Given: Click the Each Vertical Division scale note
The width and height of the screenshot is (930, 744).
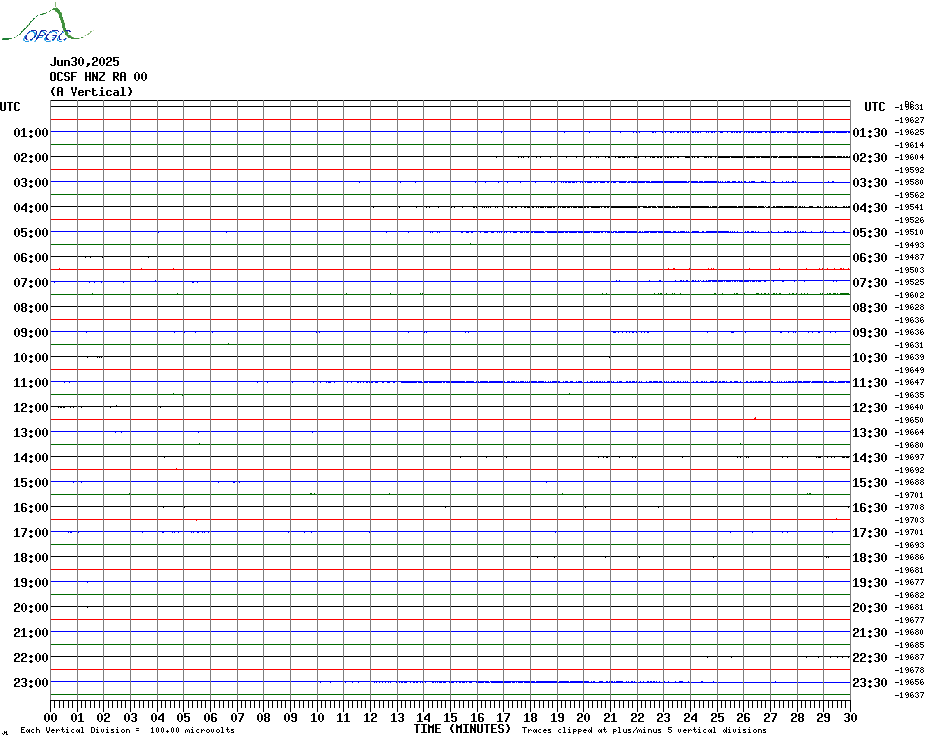Looking at the screenshot, I should (128, 730).
